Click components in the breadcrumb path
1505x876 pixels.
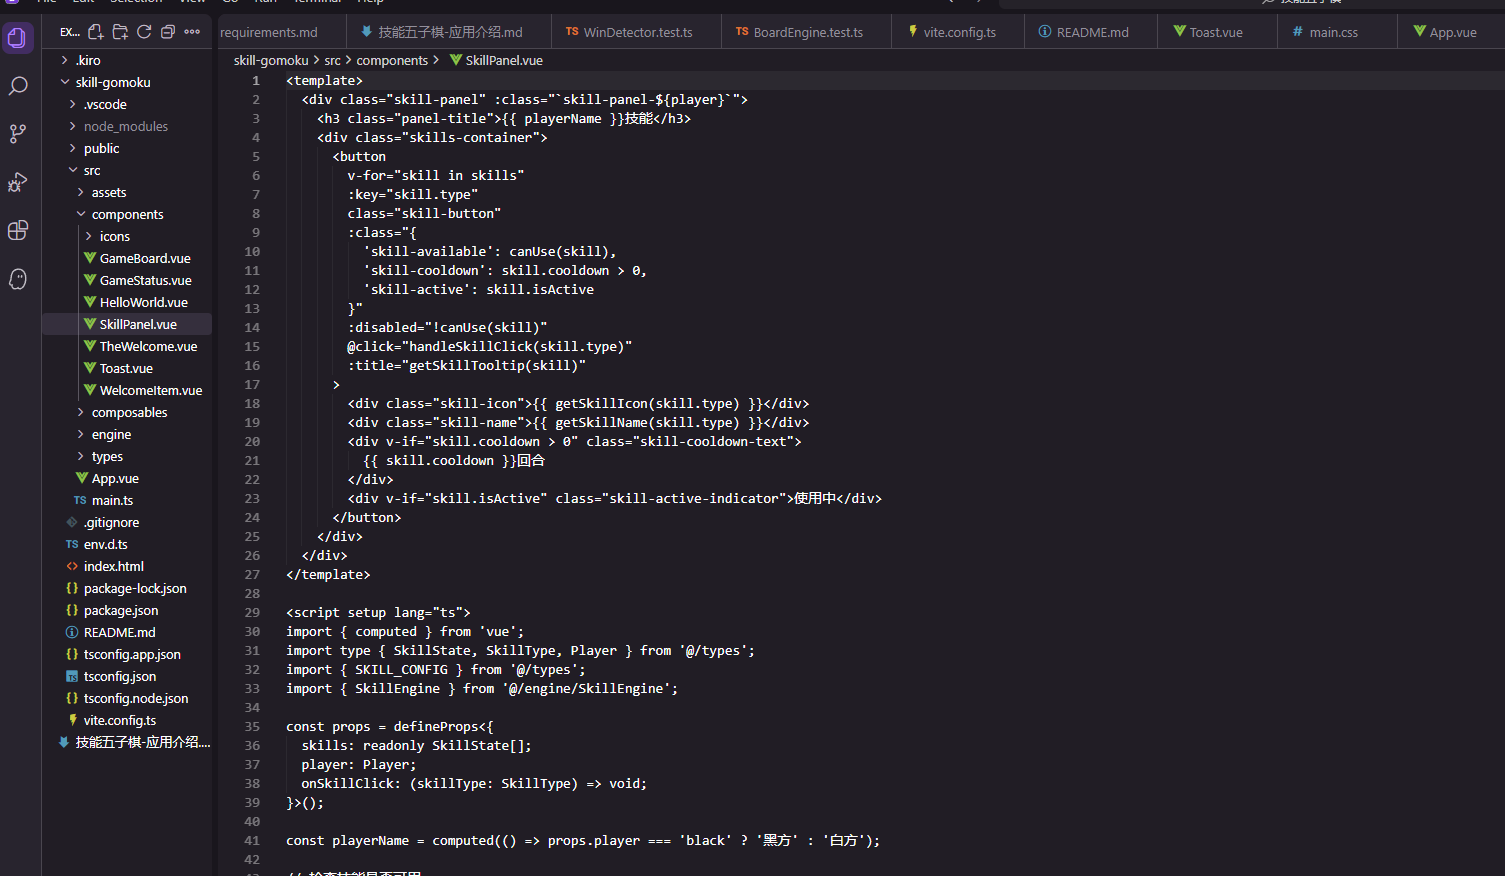[392, 60]
